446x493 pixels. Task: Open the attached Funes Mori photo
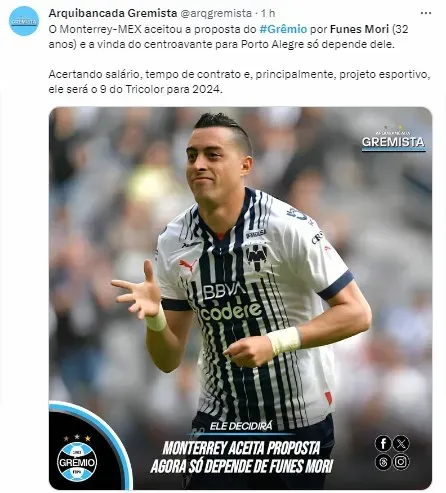coord(240,298)
